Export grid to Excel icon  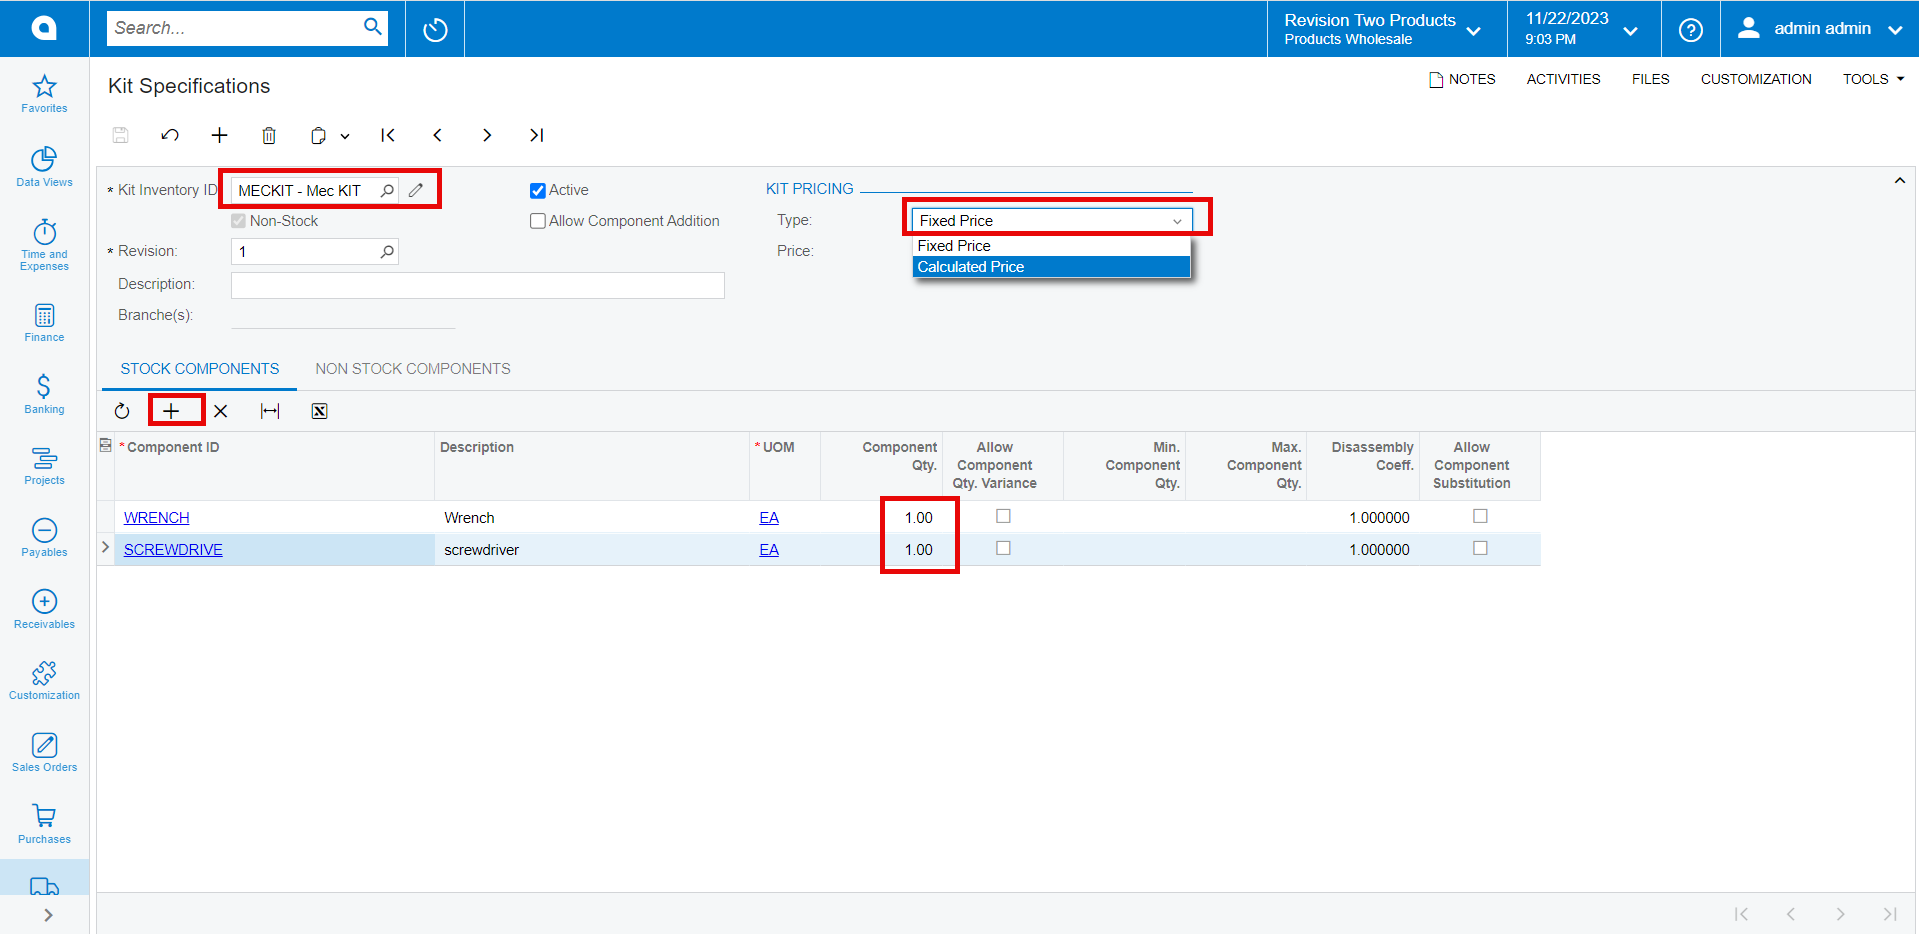319,411
